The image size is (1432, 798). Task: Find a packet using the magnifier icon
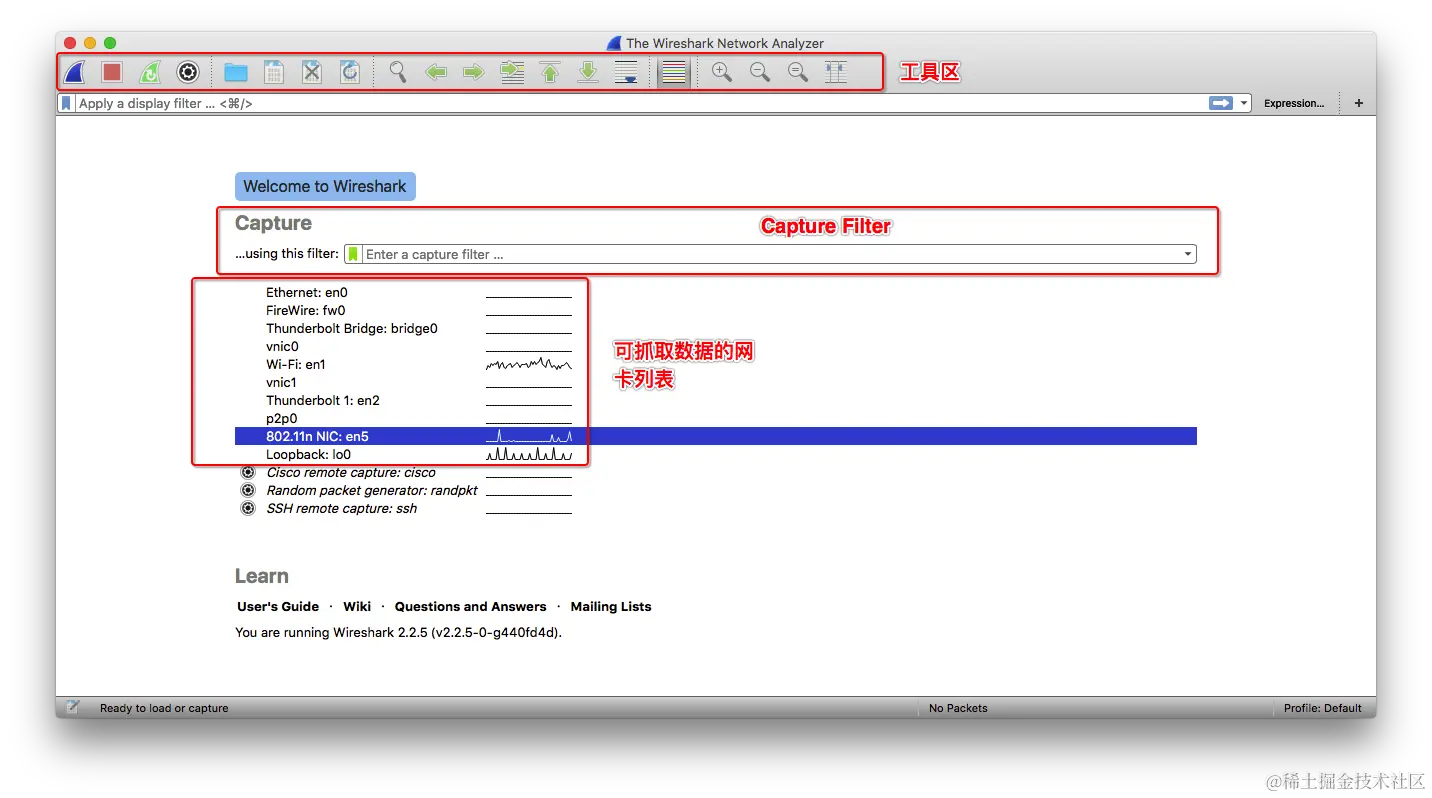(398, 72)
